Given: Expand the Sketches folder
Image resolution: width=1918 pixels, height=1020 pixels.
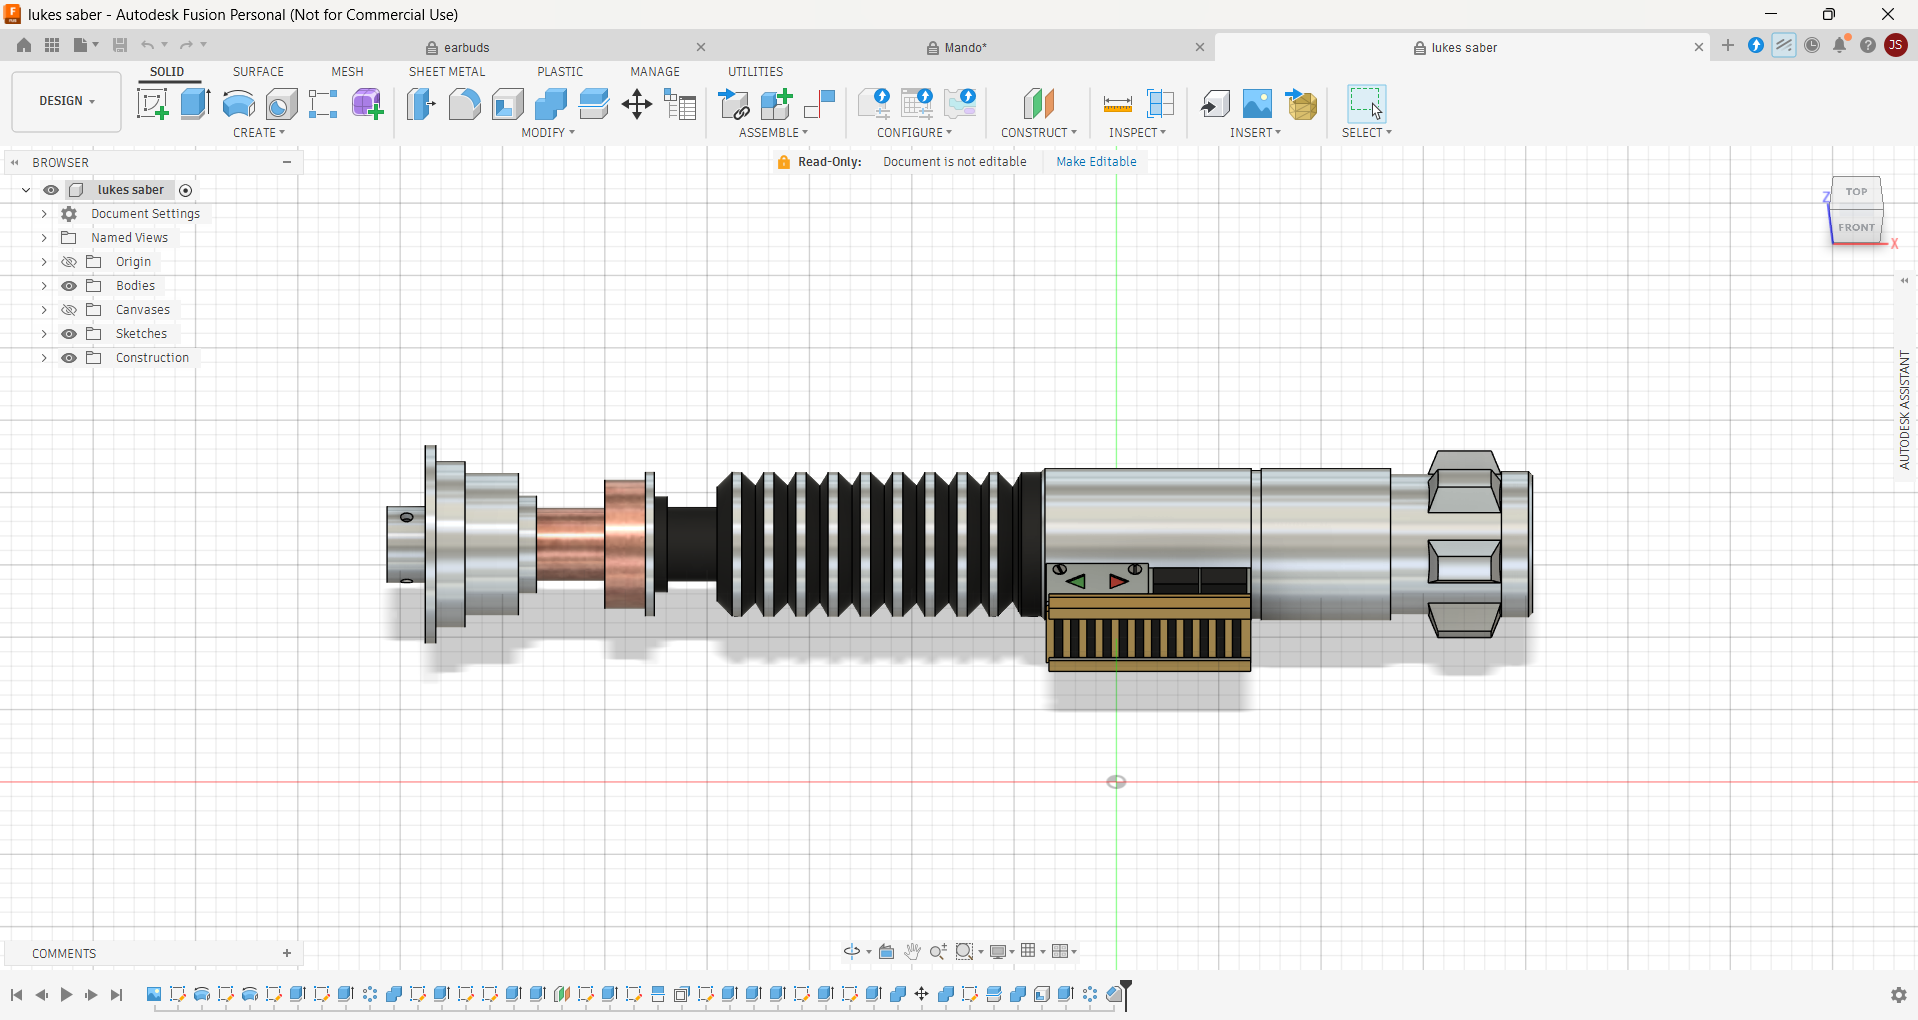Looking at the screenshot, I should point(44,334).
